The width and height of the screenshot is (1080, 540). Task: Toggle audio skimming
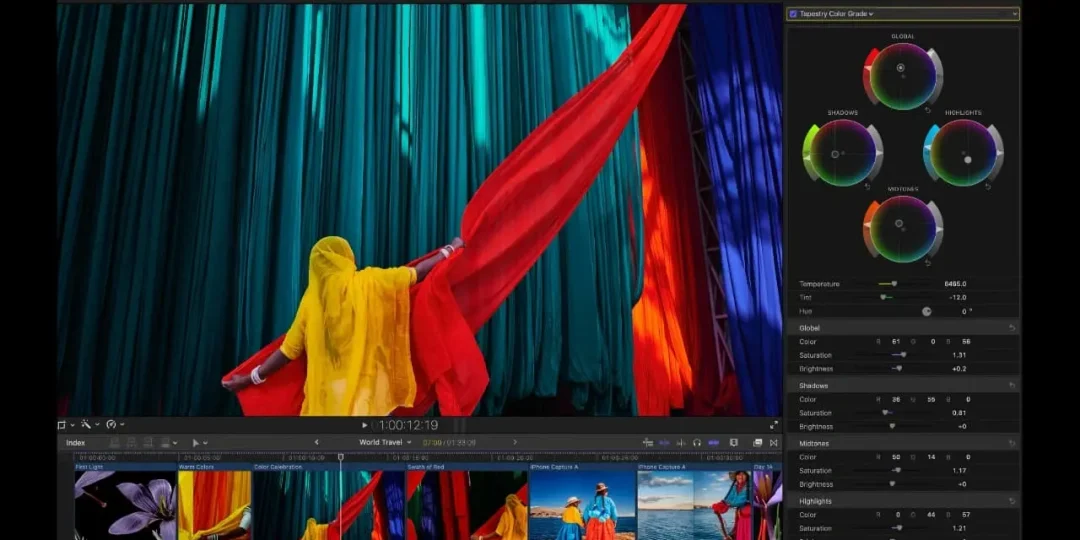tap(681, 442)
